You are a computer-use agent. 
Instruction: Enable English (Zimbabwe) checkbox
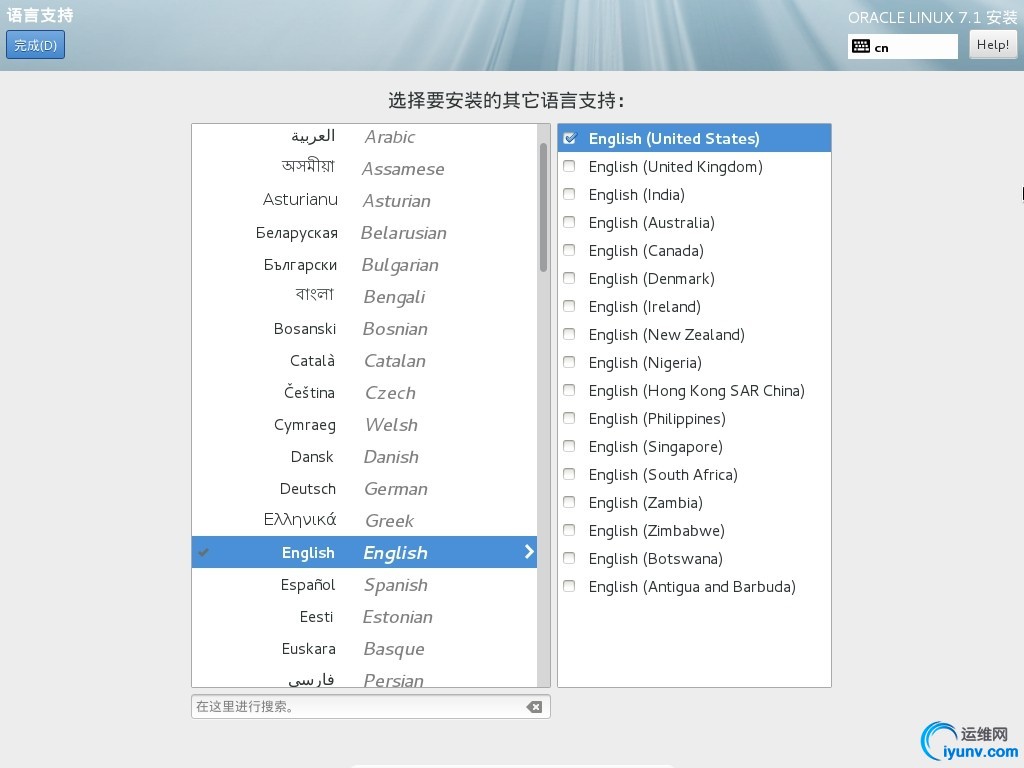(569, 531)
